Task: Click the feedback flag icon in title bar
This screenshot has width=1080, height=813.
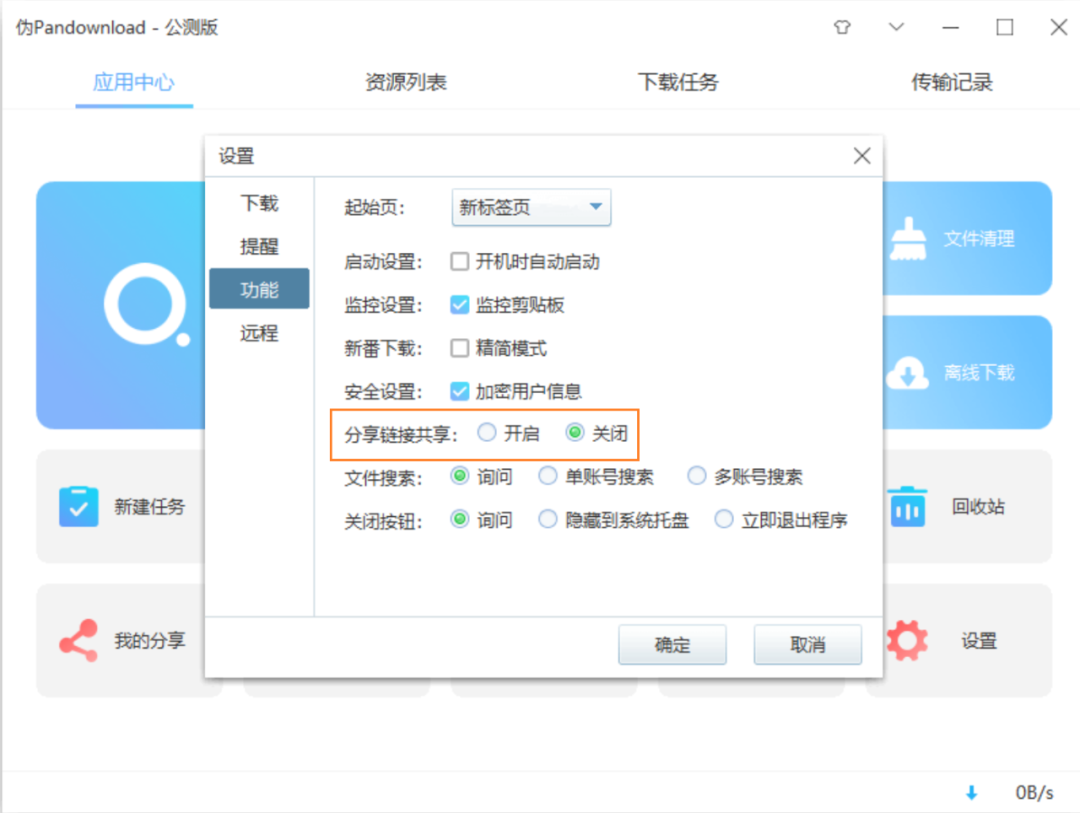Action: click(x=842, y=28)
